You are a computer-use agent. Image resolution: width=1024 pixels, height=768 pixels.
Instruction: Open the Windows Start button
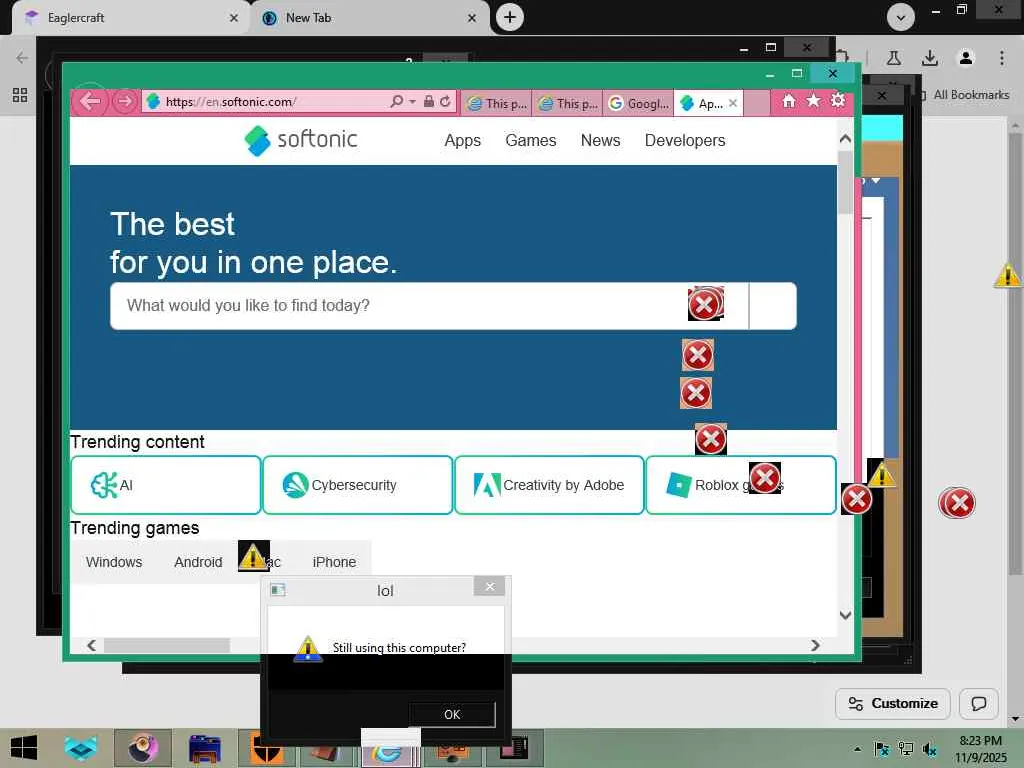pyautogui.click(x=24, y=748)
